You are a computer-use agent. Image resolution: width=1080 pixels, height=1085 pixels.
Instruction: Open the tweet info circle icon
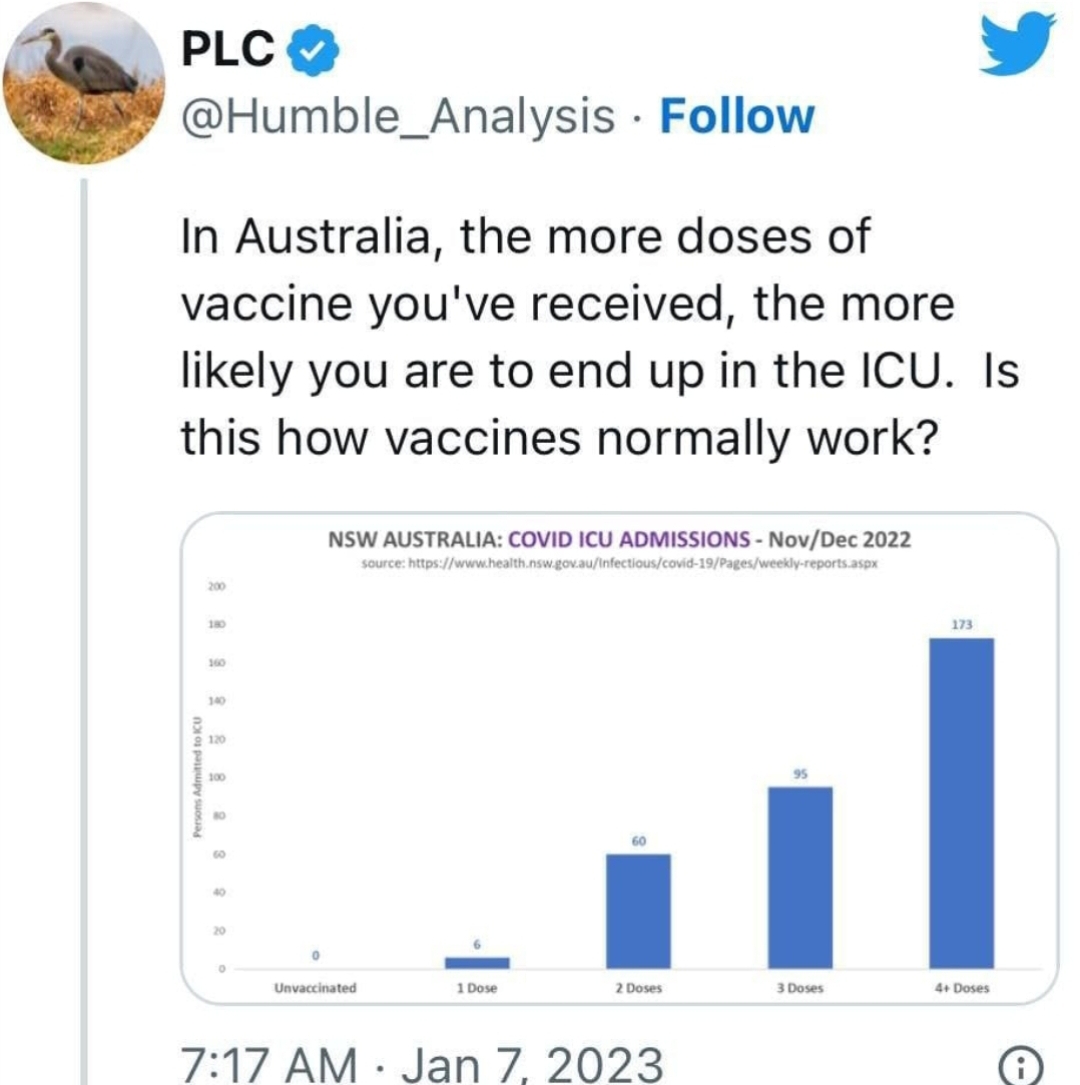pos(1017,1061)
